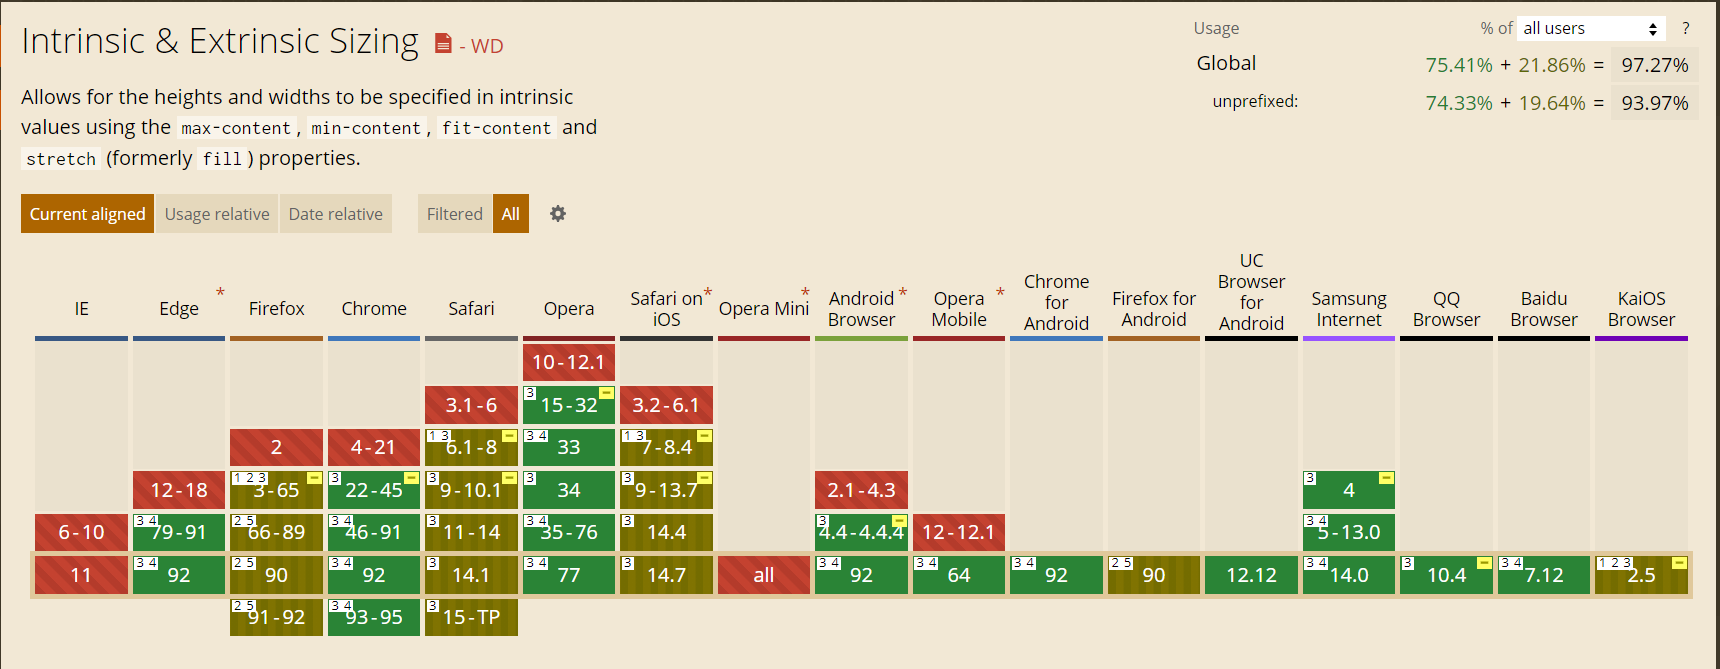Click the asterisk note beside Opera Mini
Image resolution: width=1720 pixels, height=669 pixels.
click(x=805, y=292)
